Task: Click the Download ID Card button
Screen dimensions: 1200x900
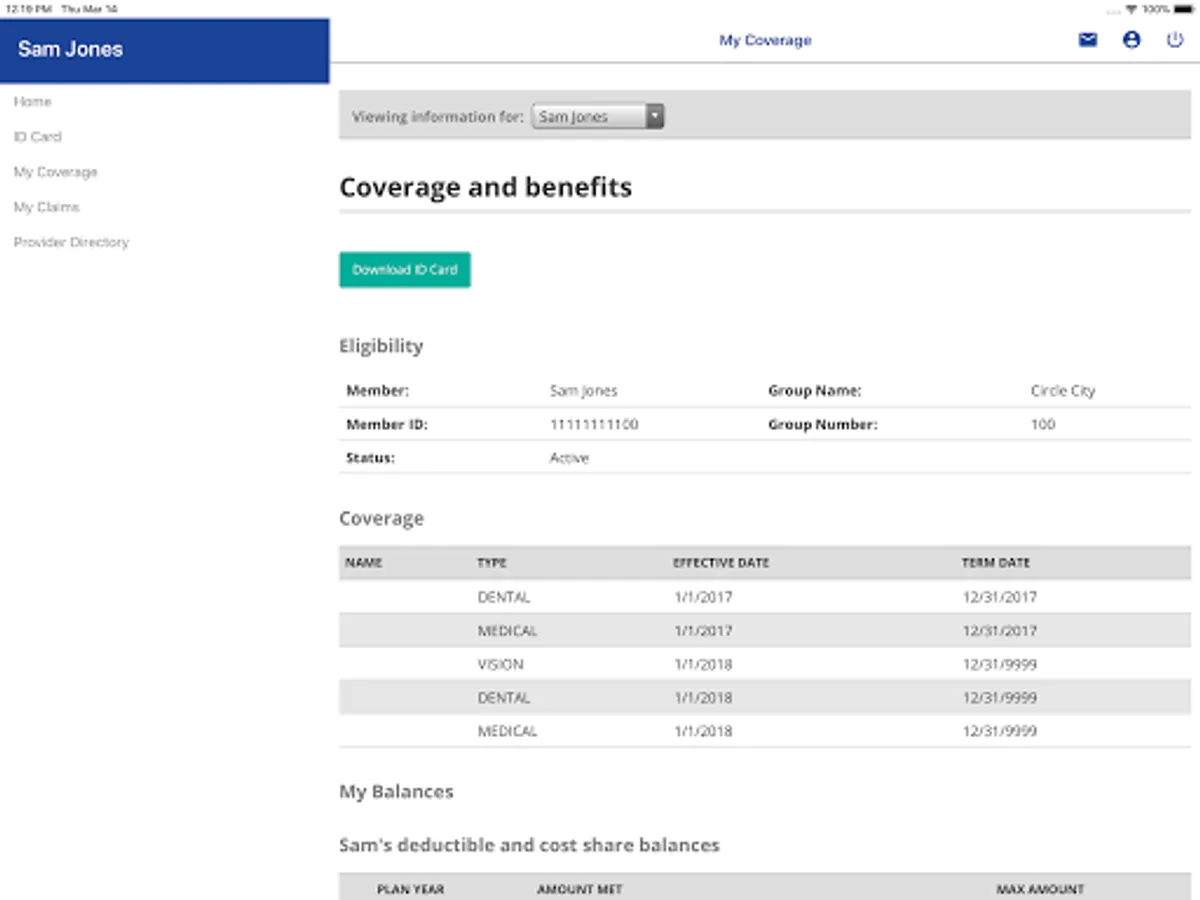Action: click(405, 270)
